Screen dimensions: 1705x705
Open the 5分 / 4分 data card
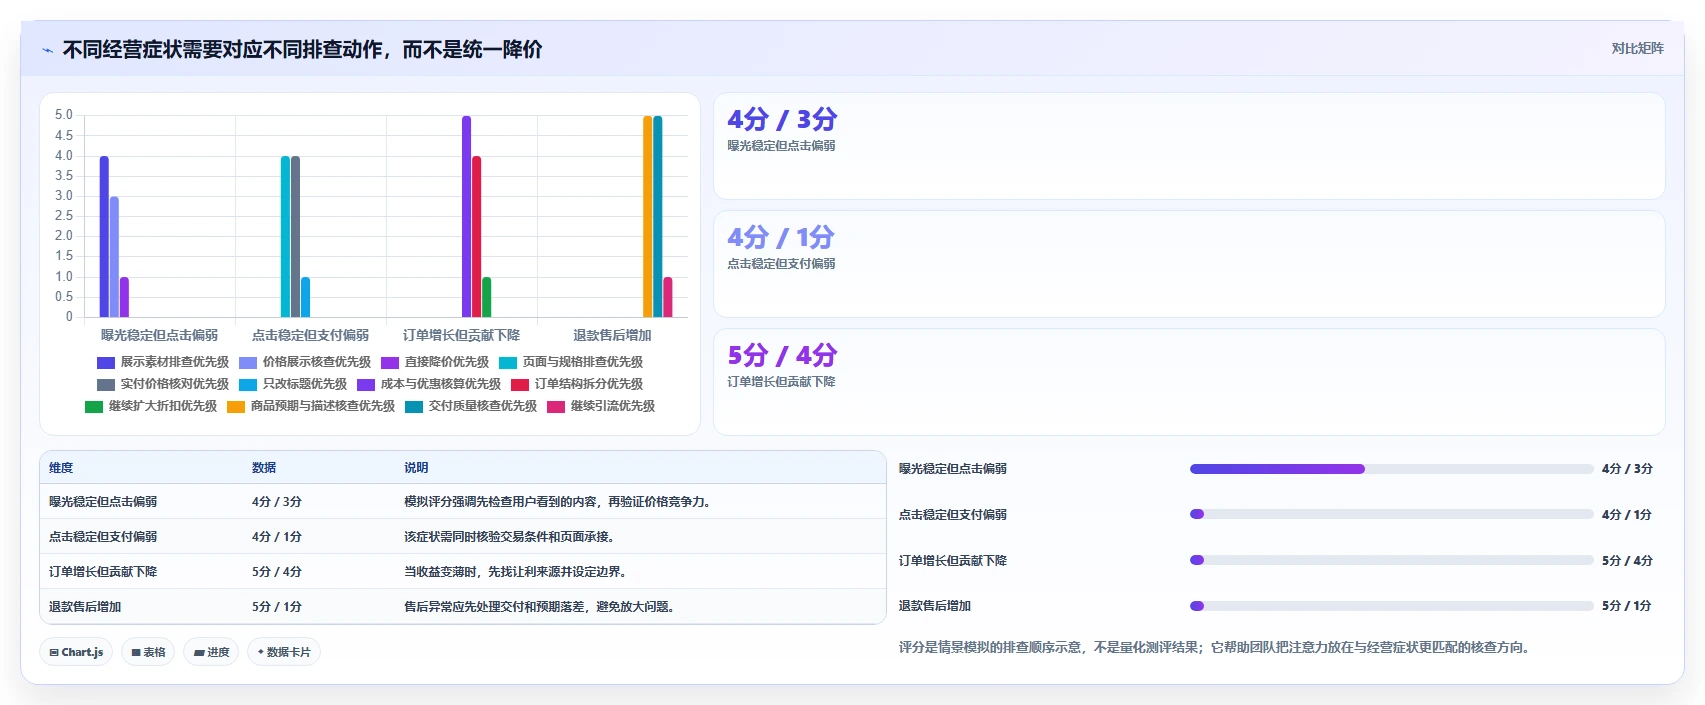tap(1189, 382)
